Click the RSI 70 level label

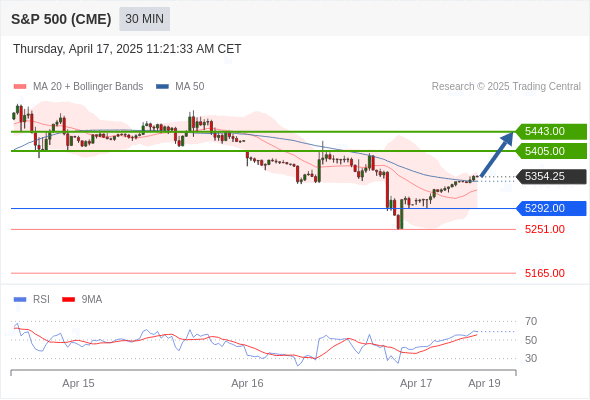coord(531,321)
